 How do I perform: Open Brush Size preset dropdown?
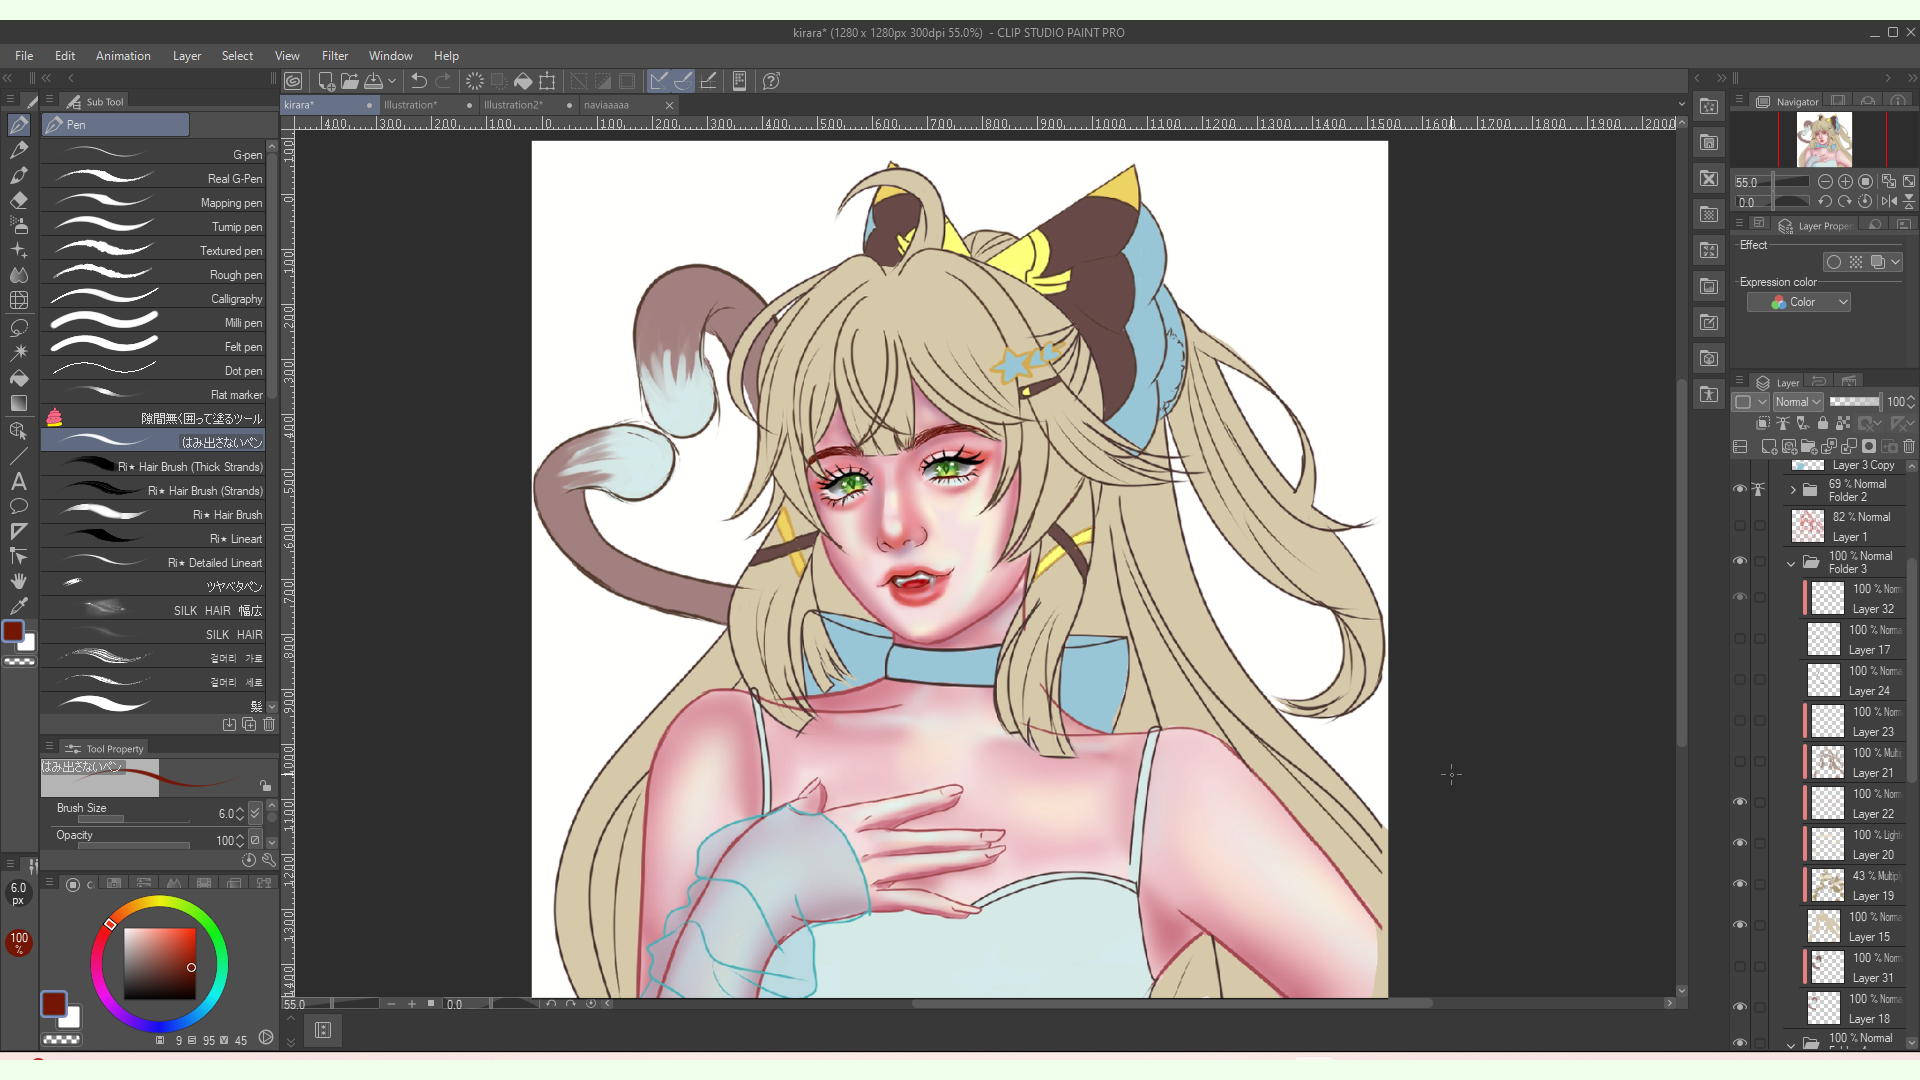(x=255, y=814)
